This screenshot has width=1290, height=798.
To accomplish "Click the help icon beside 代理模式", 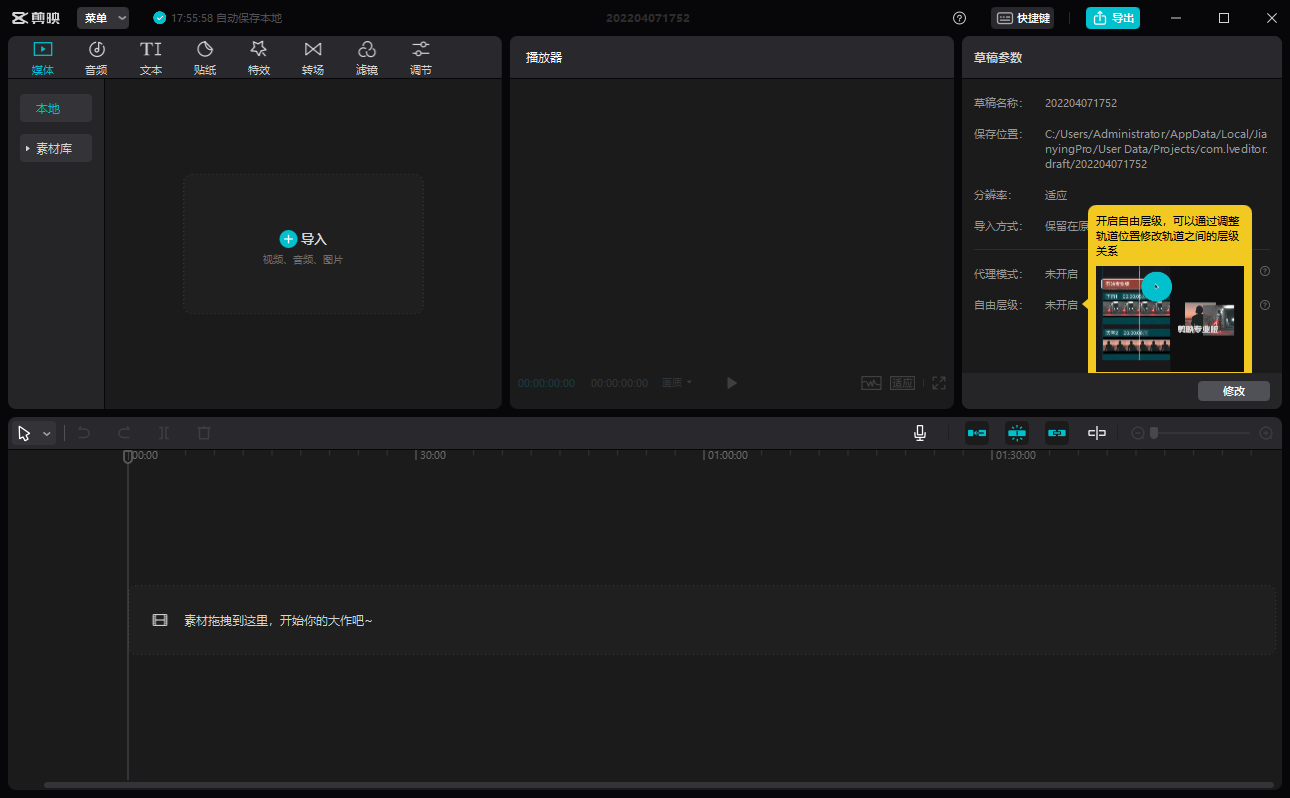I will pos(1265,271).
